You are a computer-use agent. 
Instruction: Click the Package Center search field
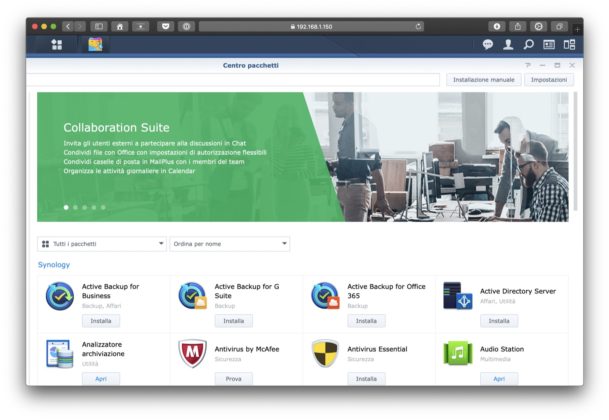coord(233,80)
